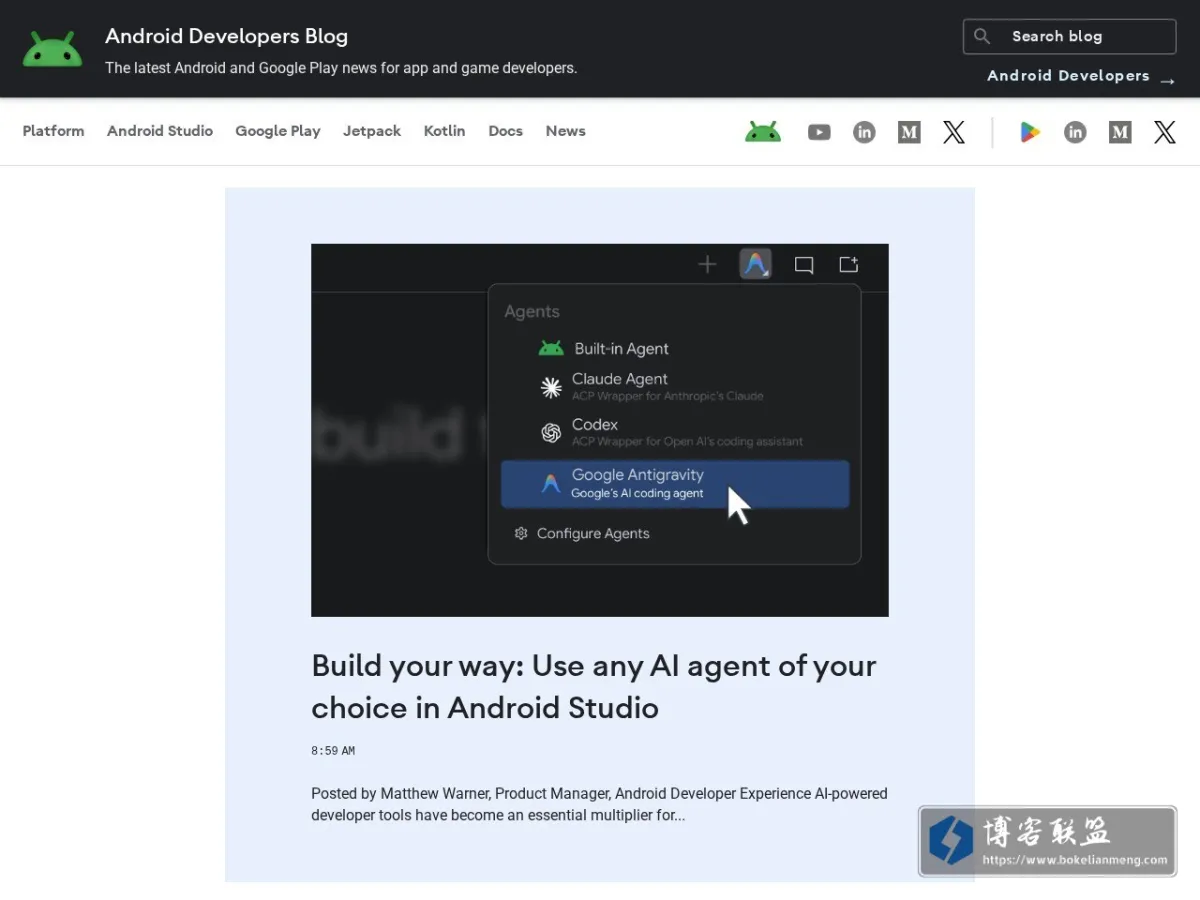The image size is (1200, 900).
Task: Open the Kotlin nav item
Action: click(x=444, y=131)
